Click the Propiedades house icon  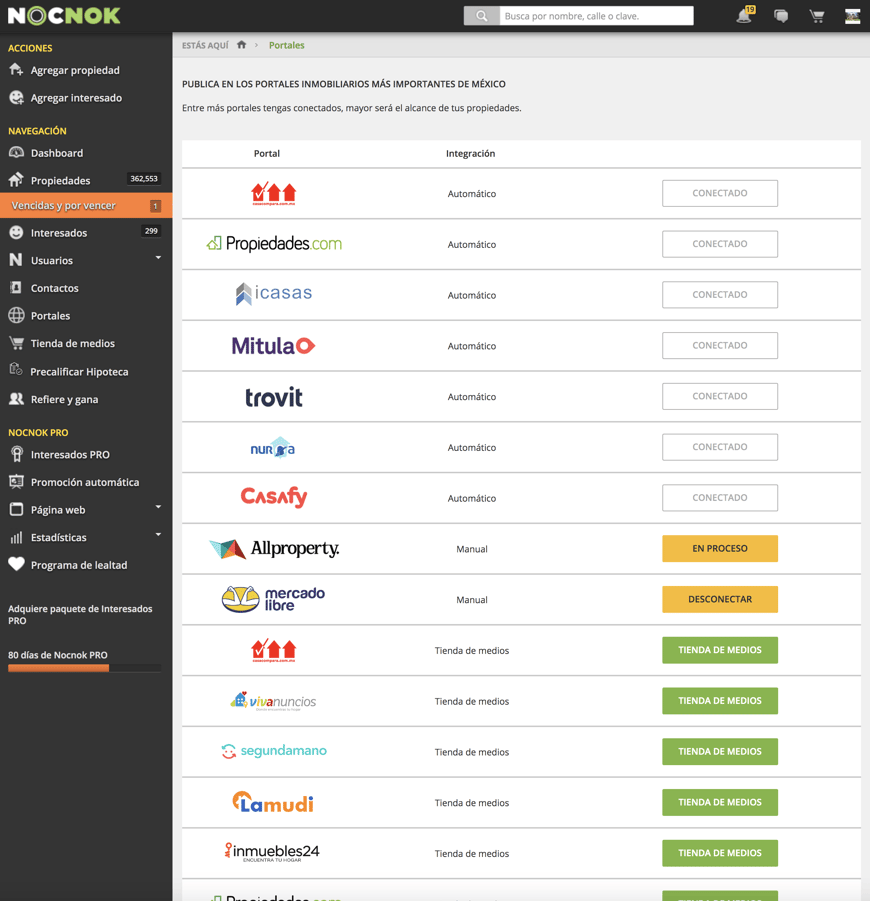point(16,180)
